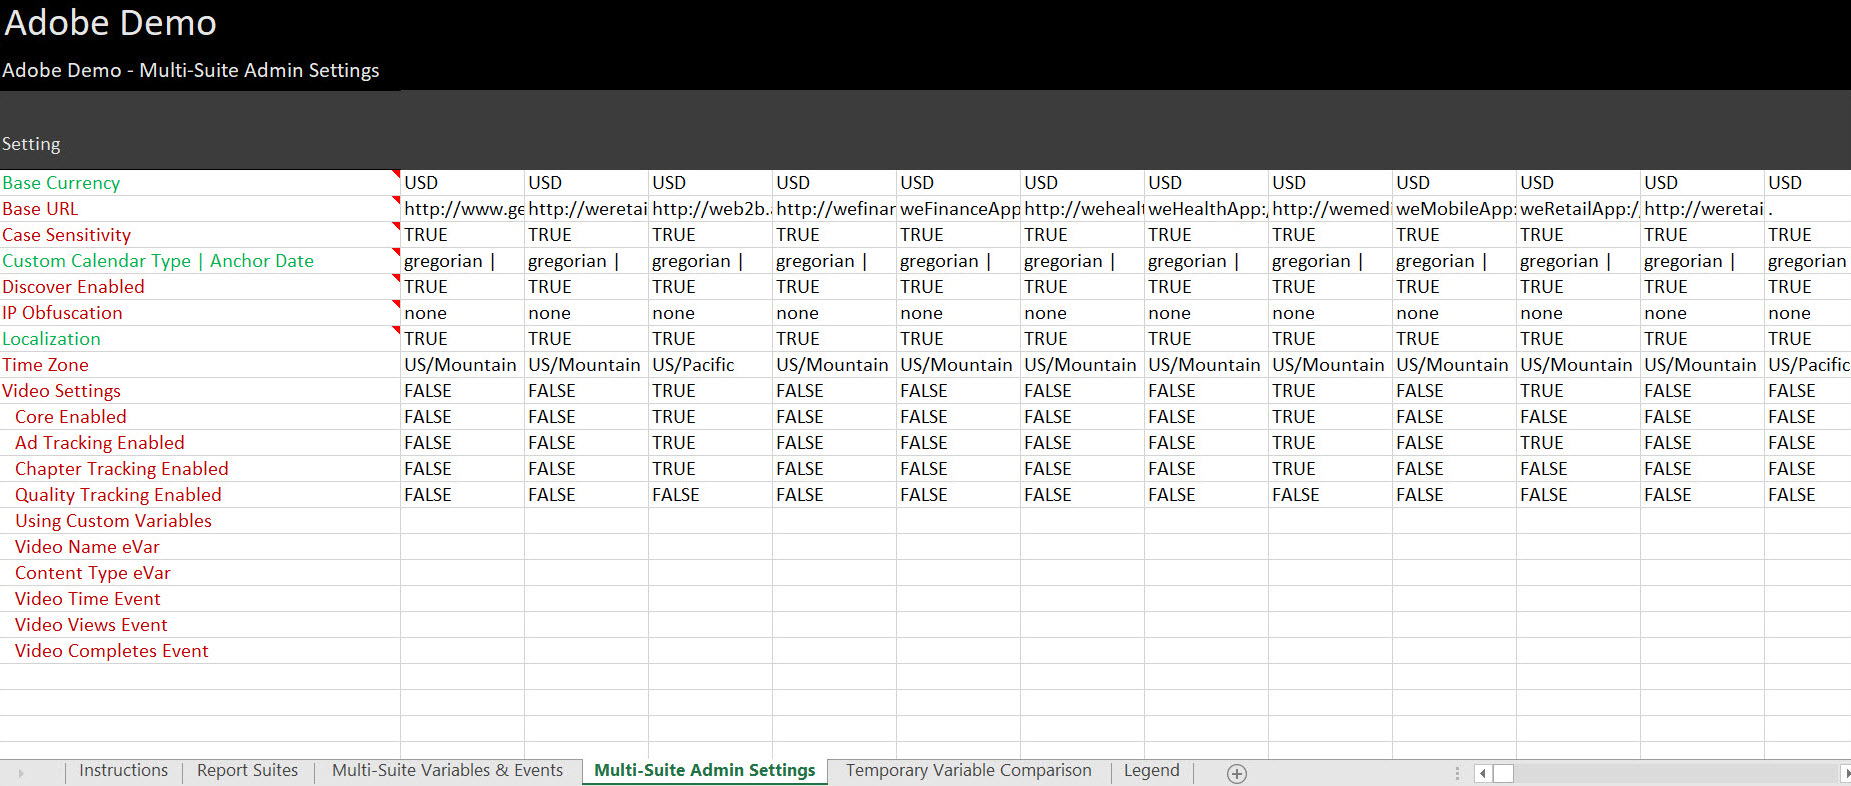Add a new sheet with plus button
This screenshot has width=1851, height=786.
pos(1237,773)
